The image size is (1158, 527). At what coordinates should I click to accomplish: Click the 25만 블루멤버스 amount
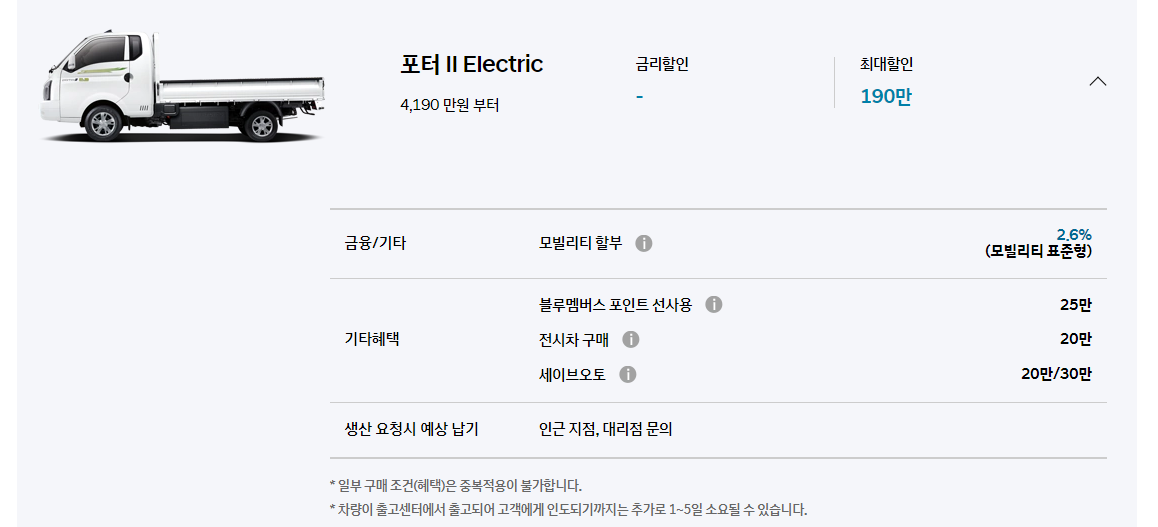tap(1075, 304)
